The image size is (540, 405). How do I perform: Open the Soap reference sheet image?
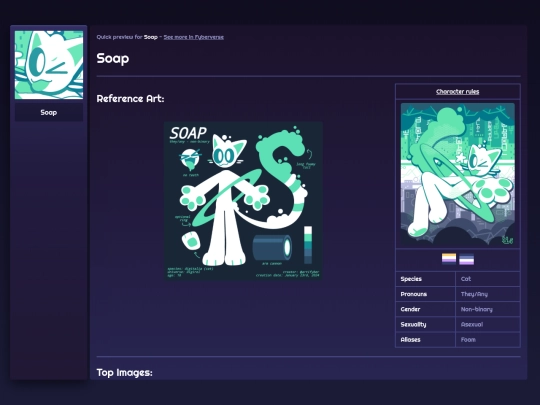tap(243, 200)
